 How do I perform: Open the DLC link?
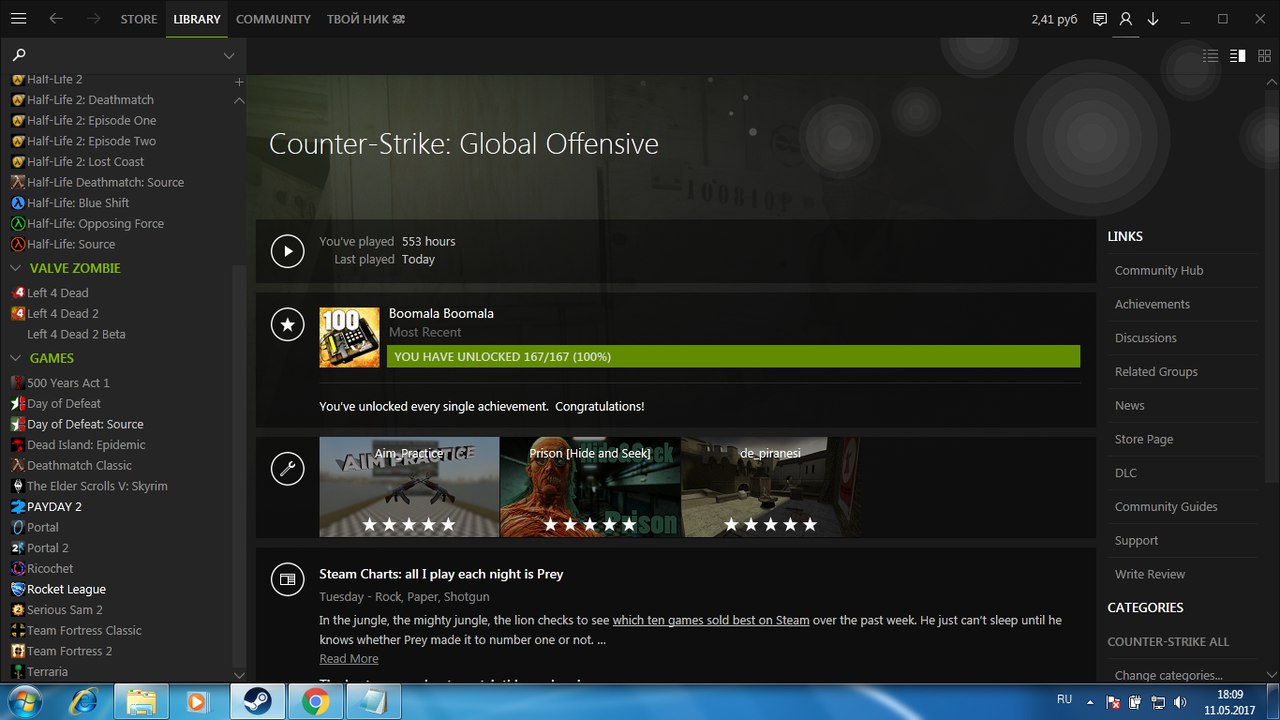point(1126,473)
